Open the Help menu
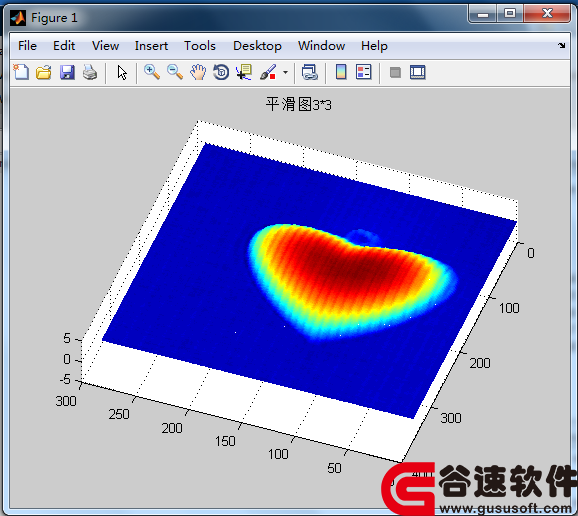 point(374,46)
